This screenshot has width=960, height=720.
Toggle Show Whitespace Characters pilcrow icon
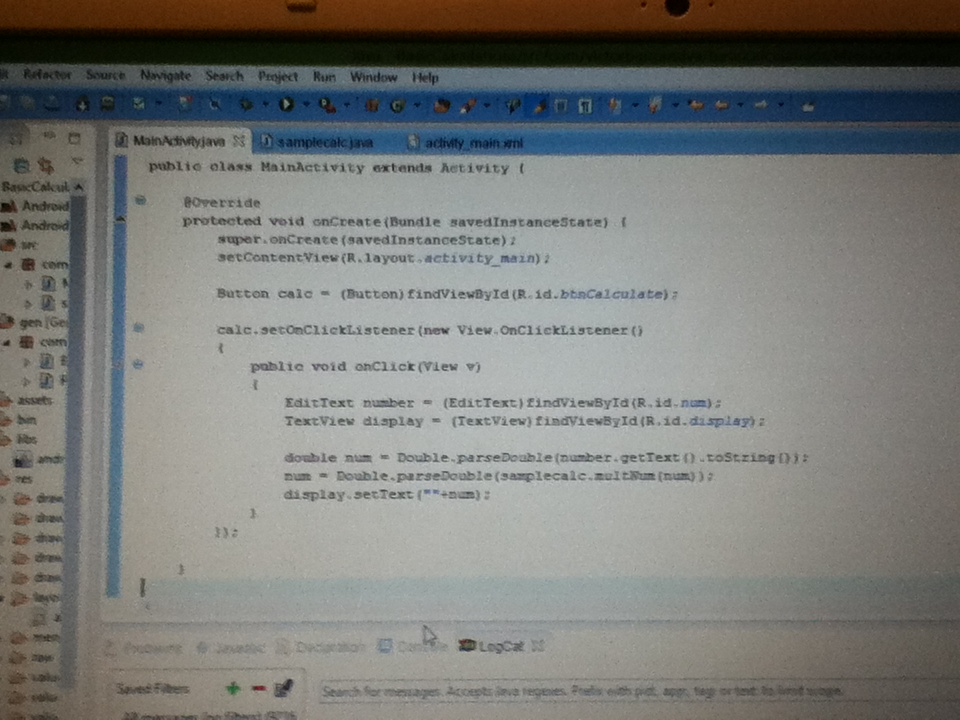[585, 106]
